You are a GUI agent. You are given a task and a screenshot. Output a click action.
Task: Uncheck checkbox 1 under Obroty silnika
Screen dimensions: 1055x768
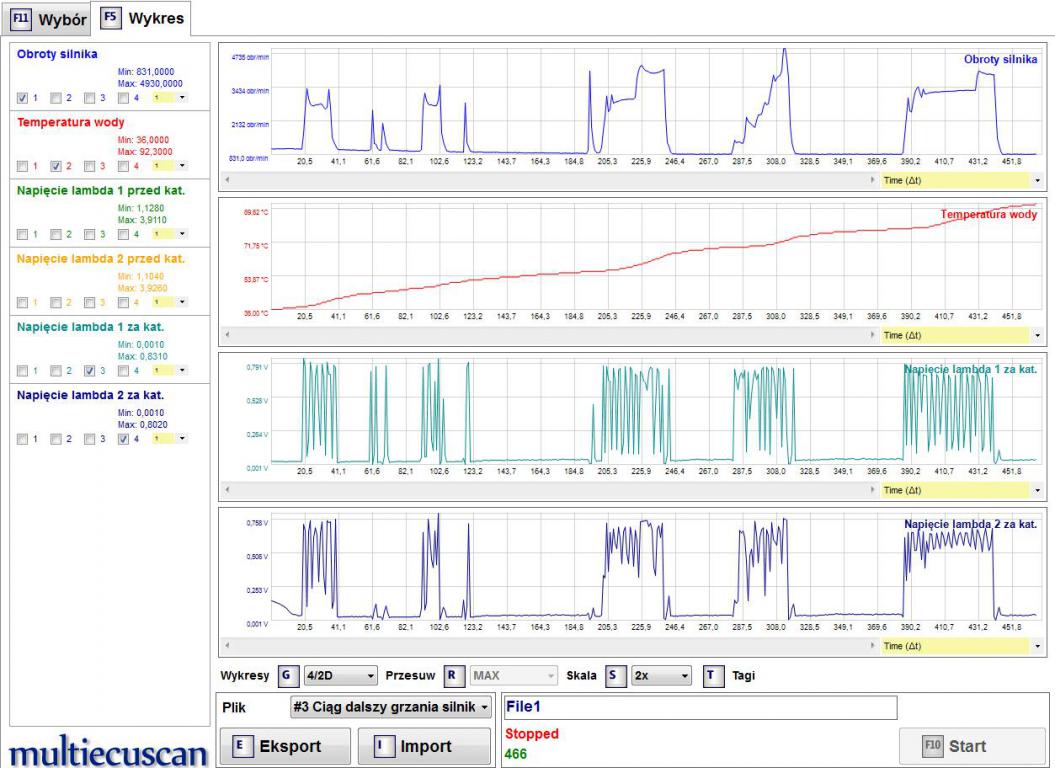pos(23,98)
